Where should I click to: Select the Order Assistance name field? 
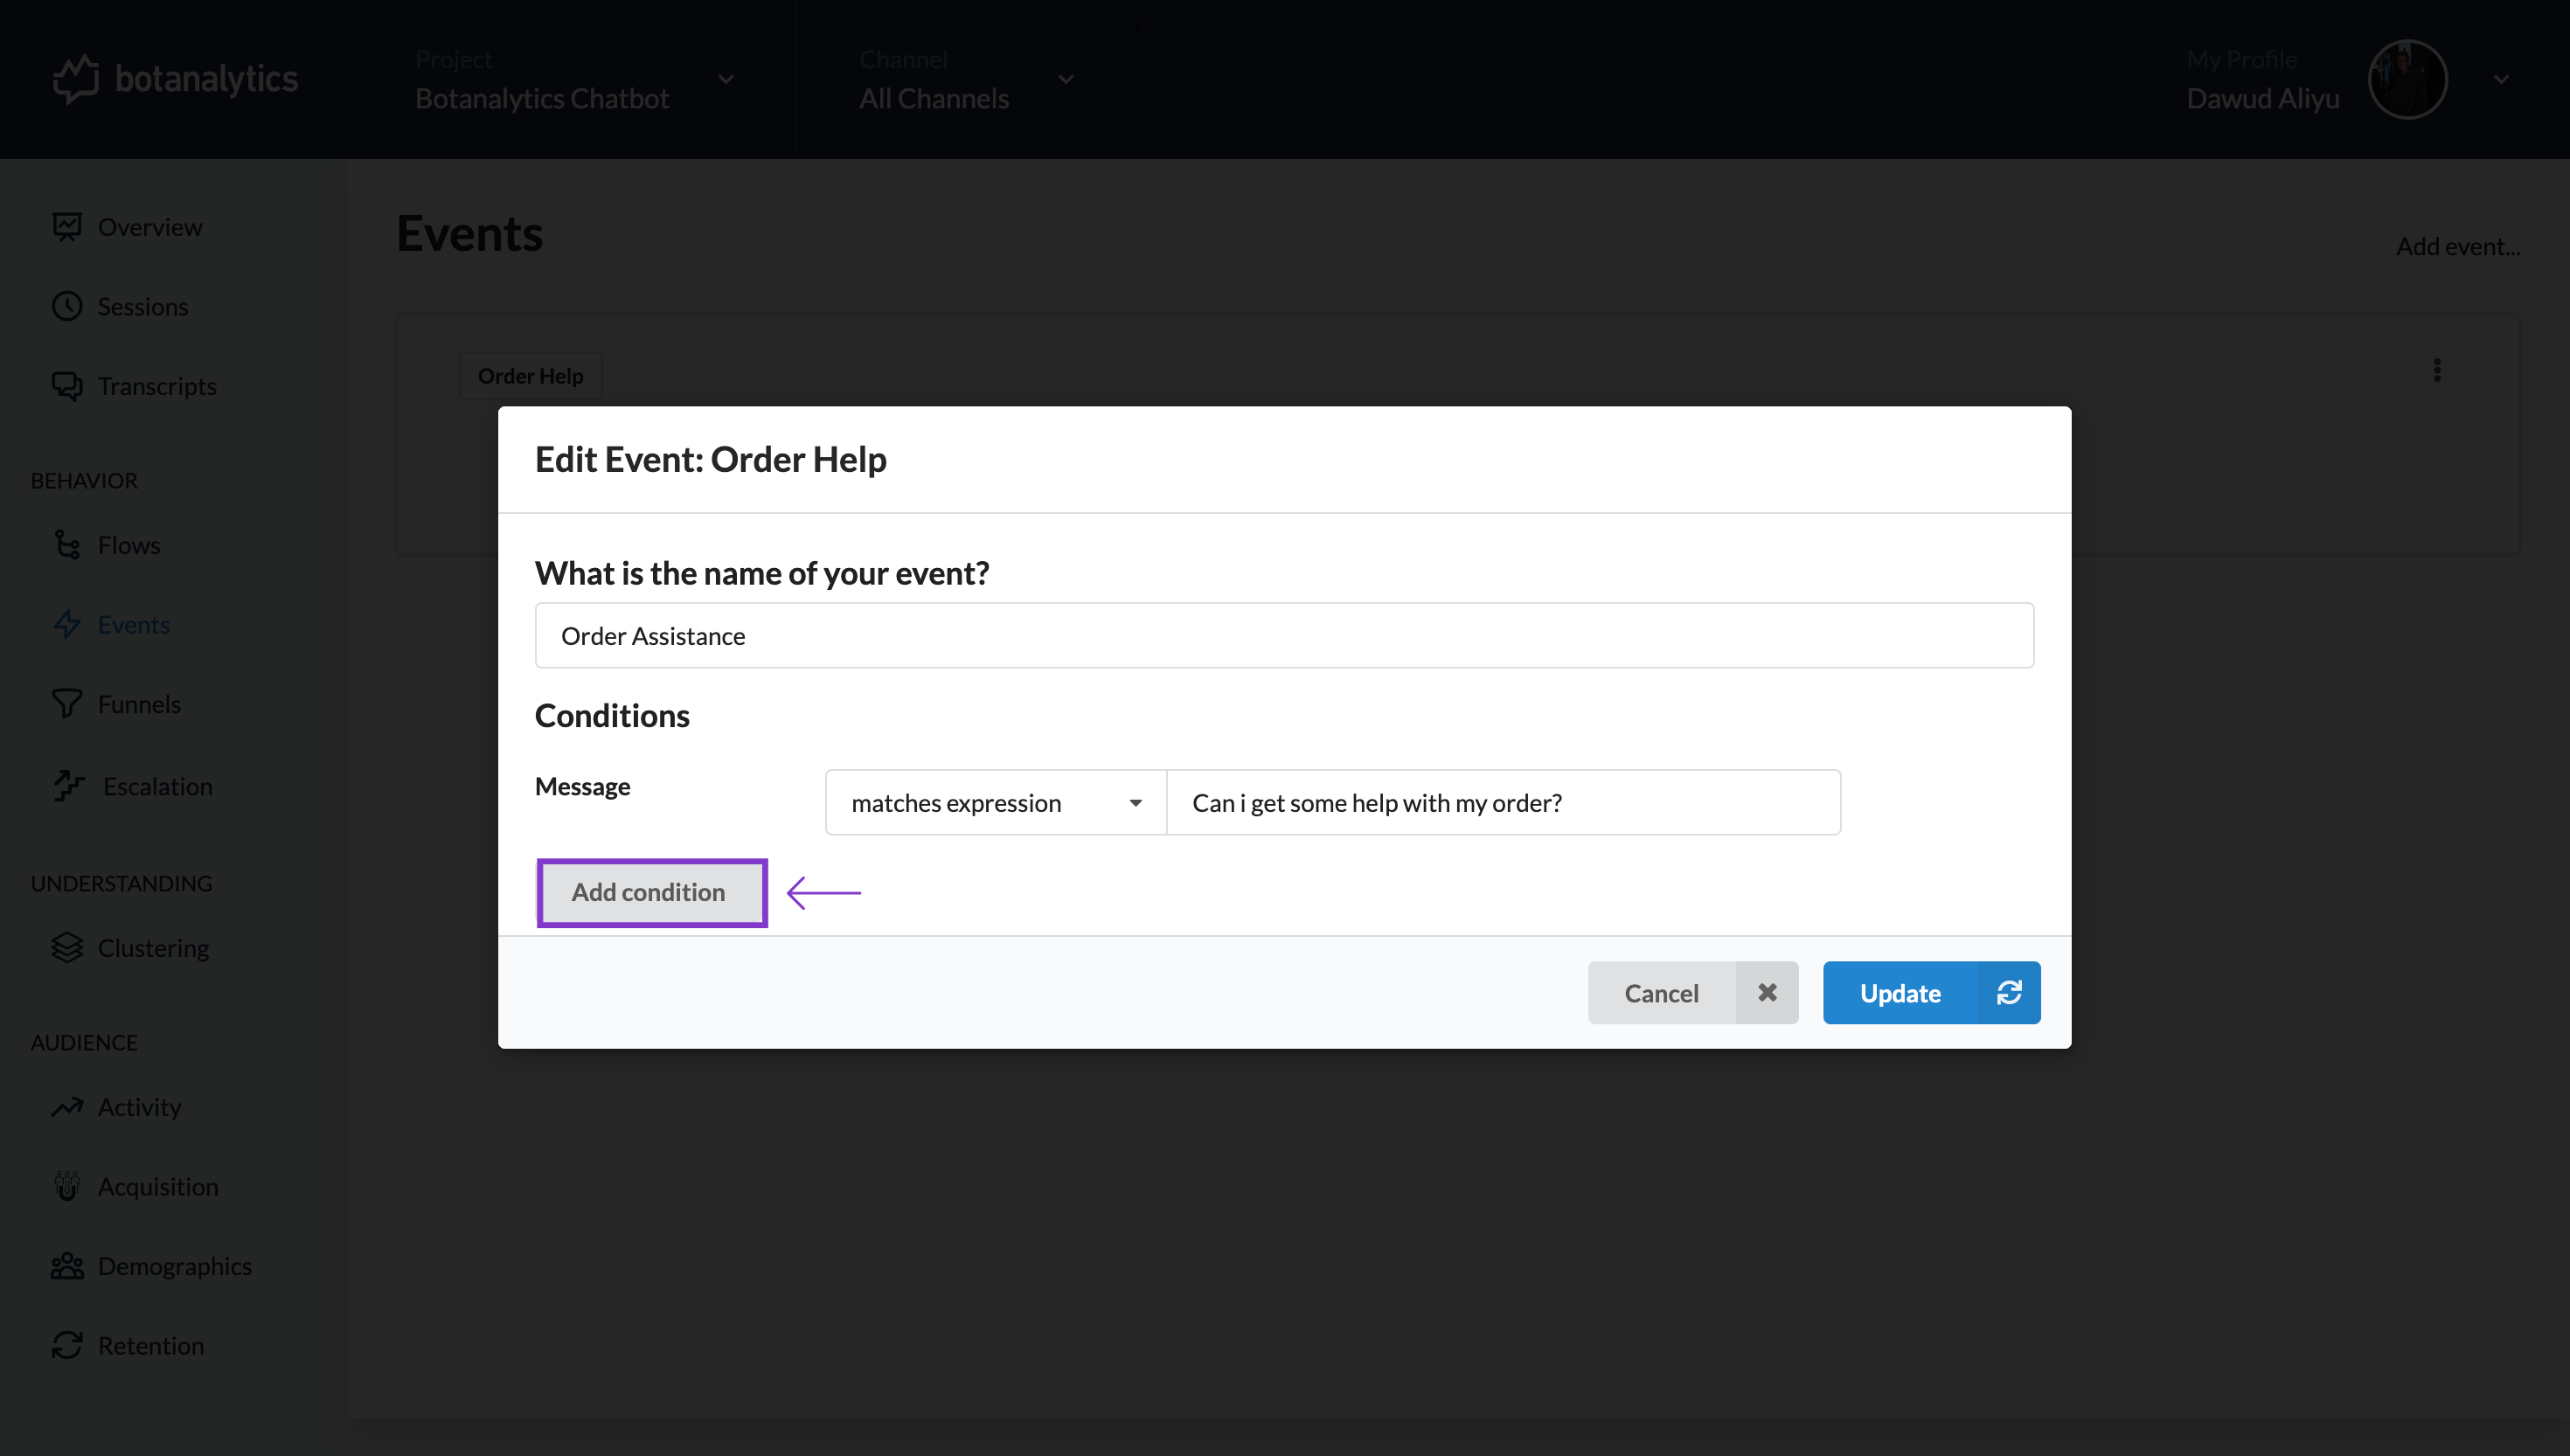[x=1285, y=635]
